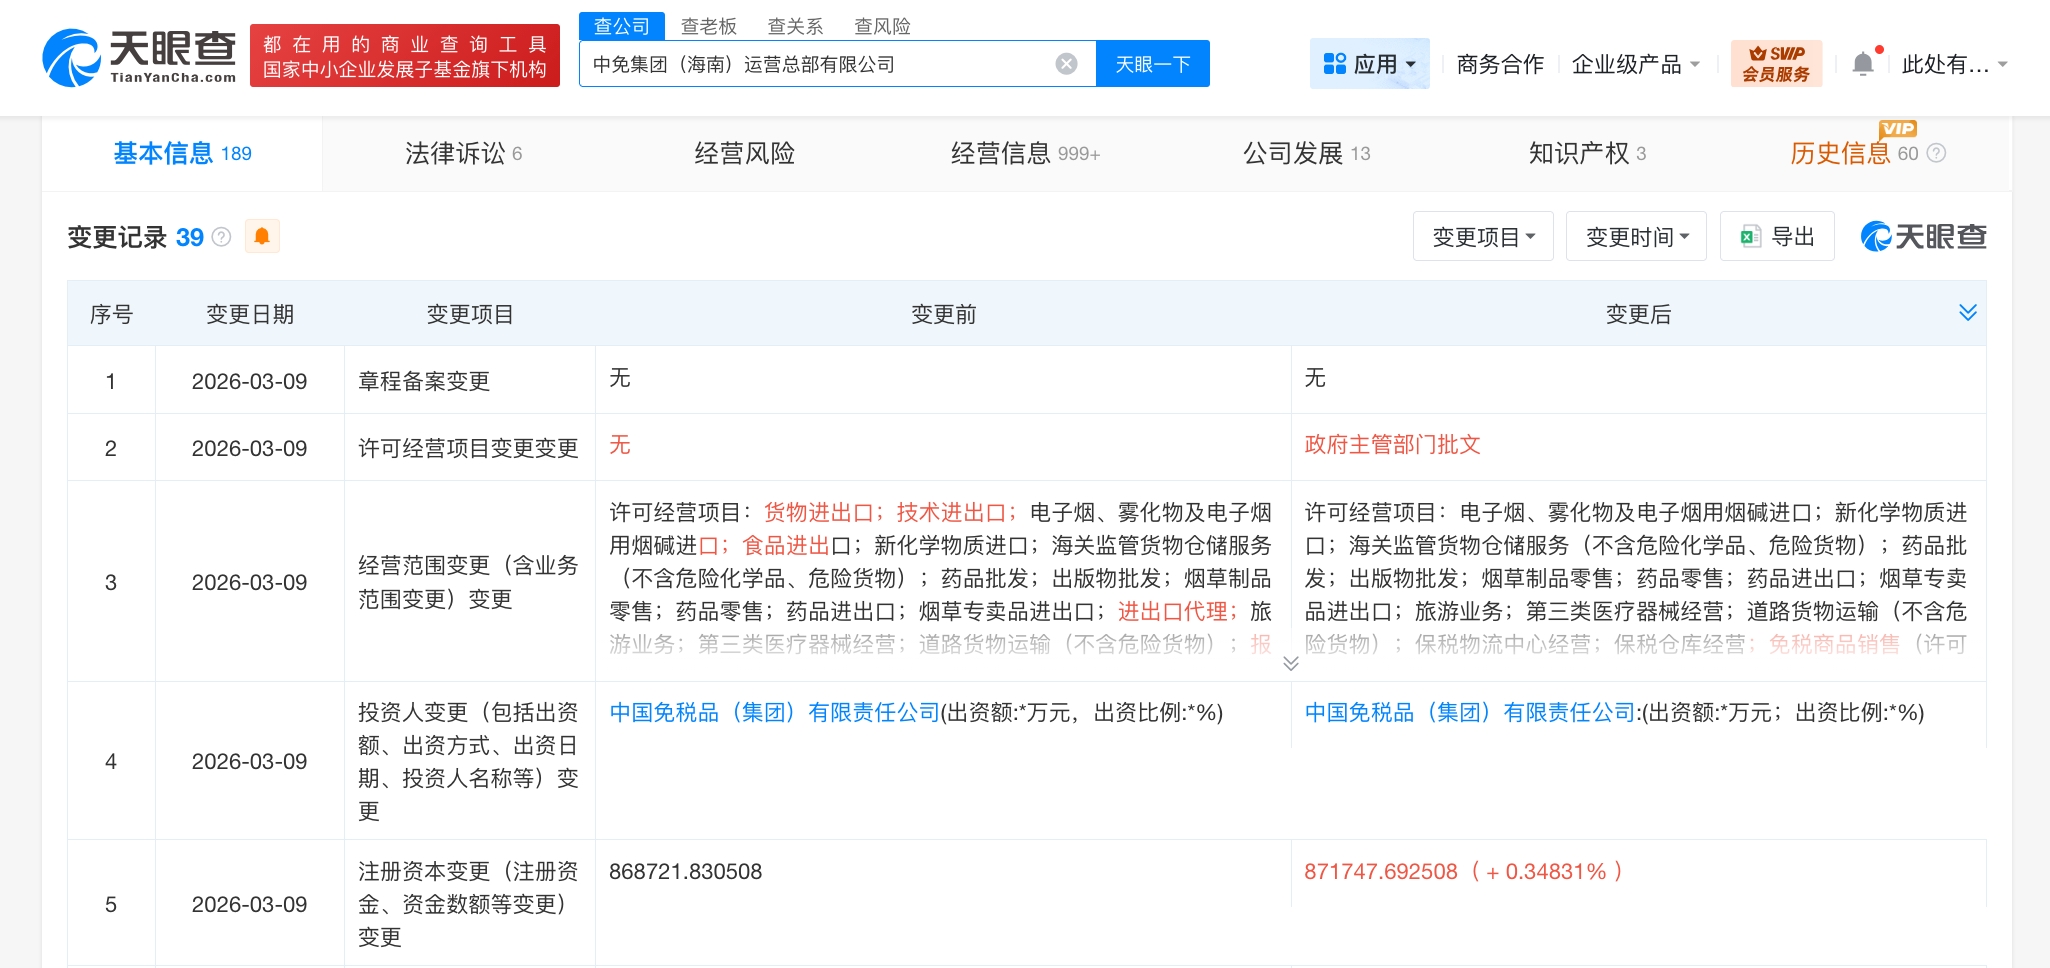
Task: Click the orange change-alert bell icon
Action: pos(262,236)
